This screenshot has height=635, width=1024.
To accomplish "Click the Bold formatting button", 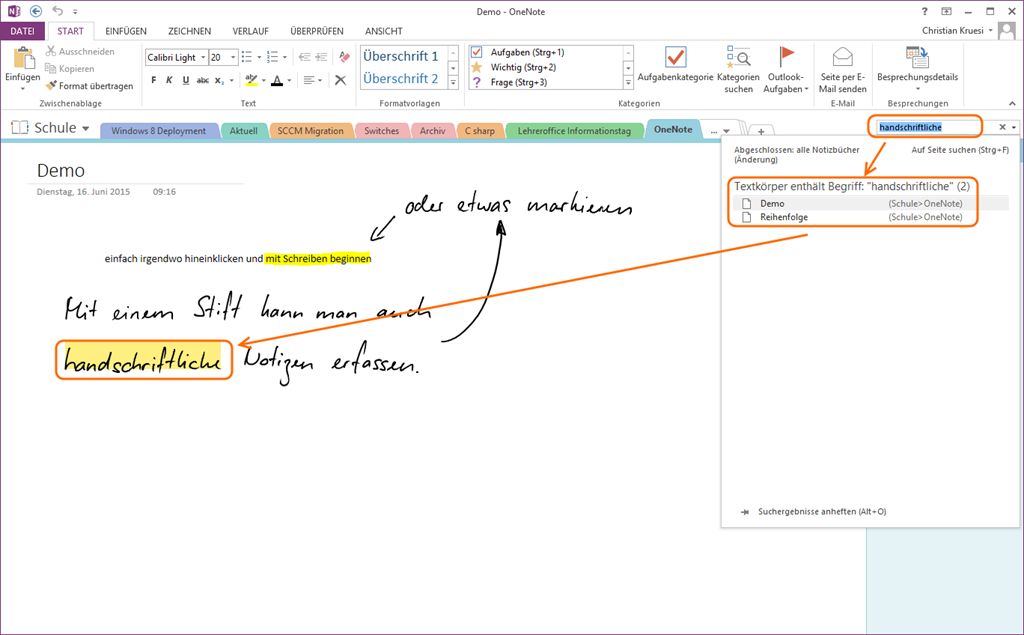I will pos(154,80).
